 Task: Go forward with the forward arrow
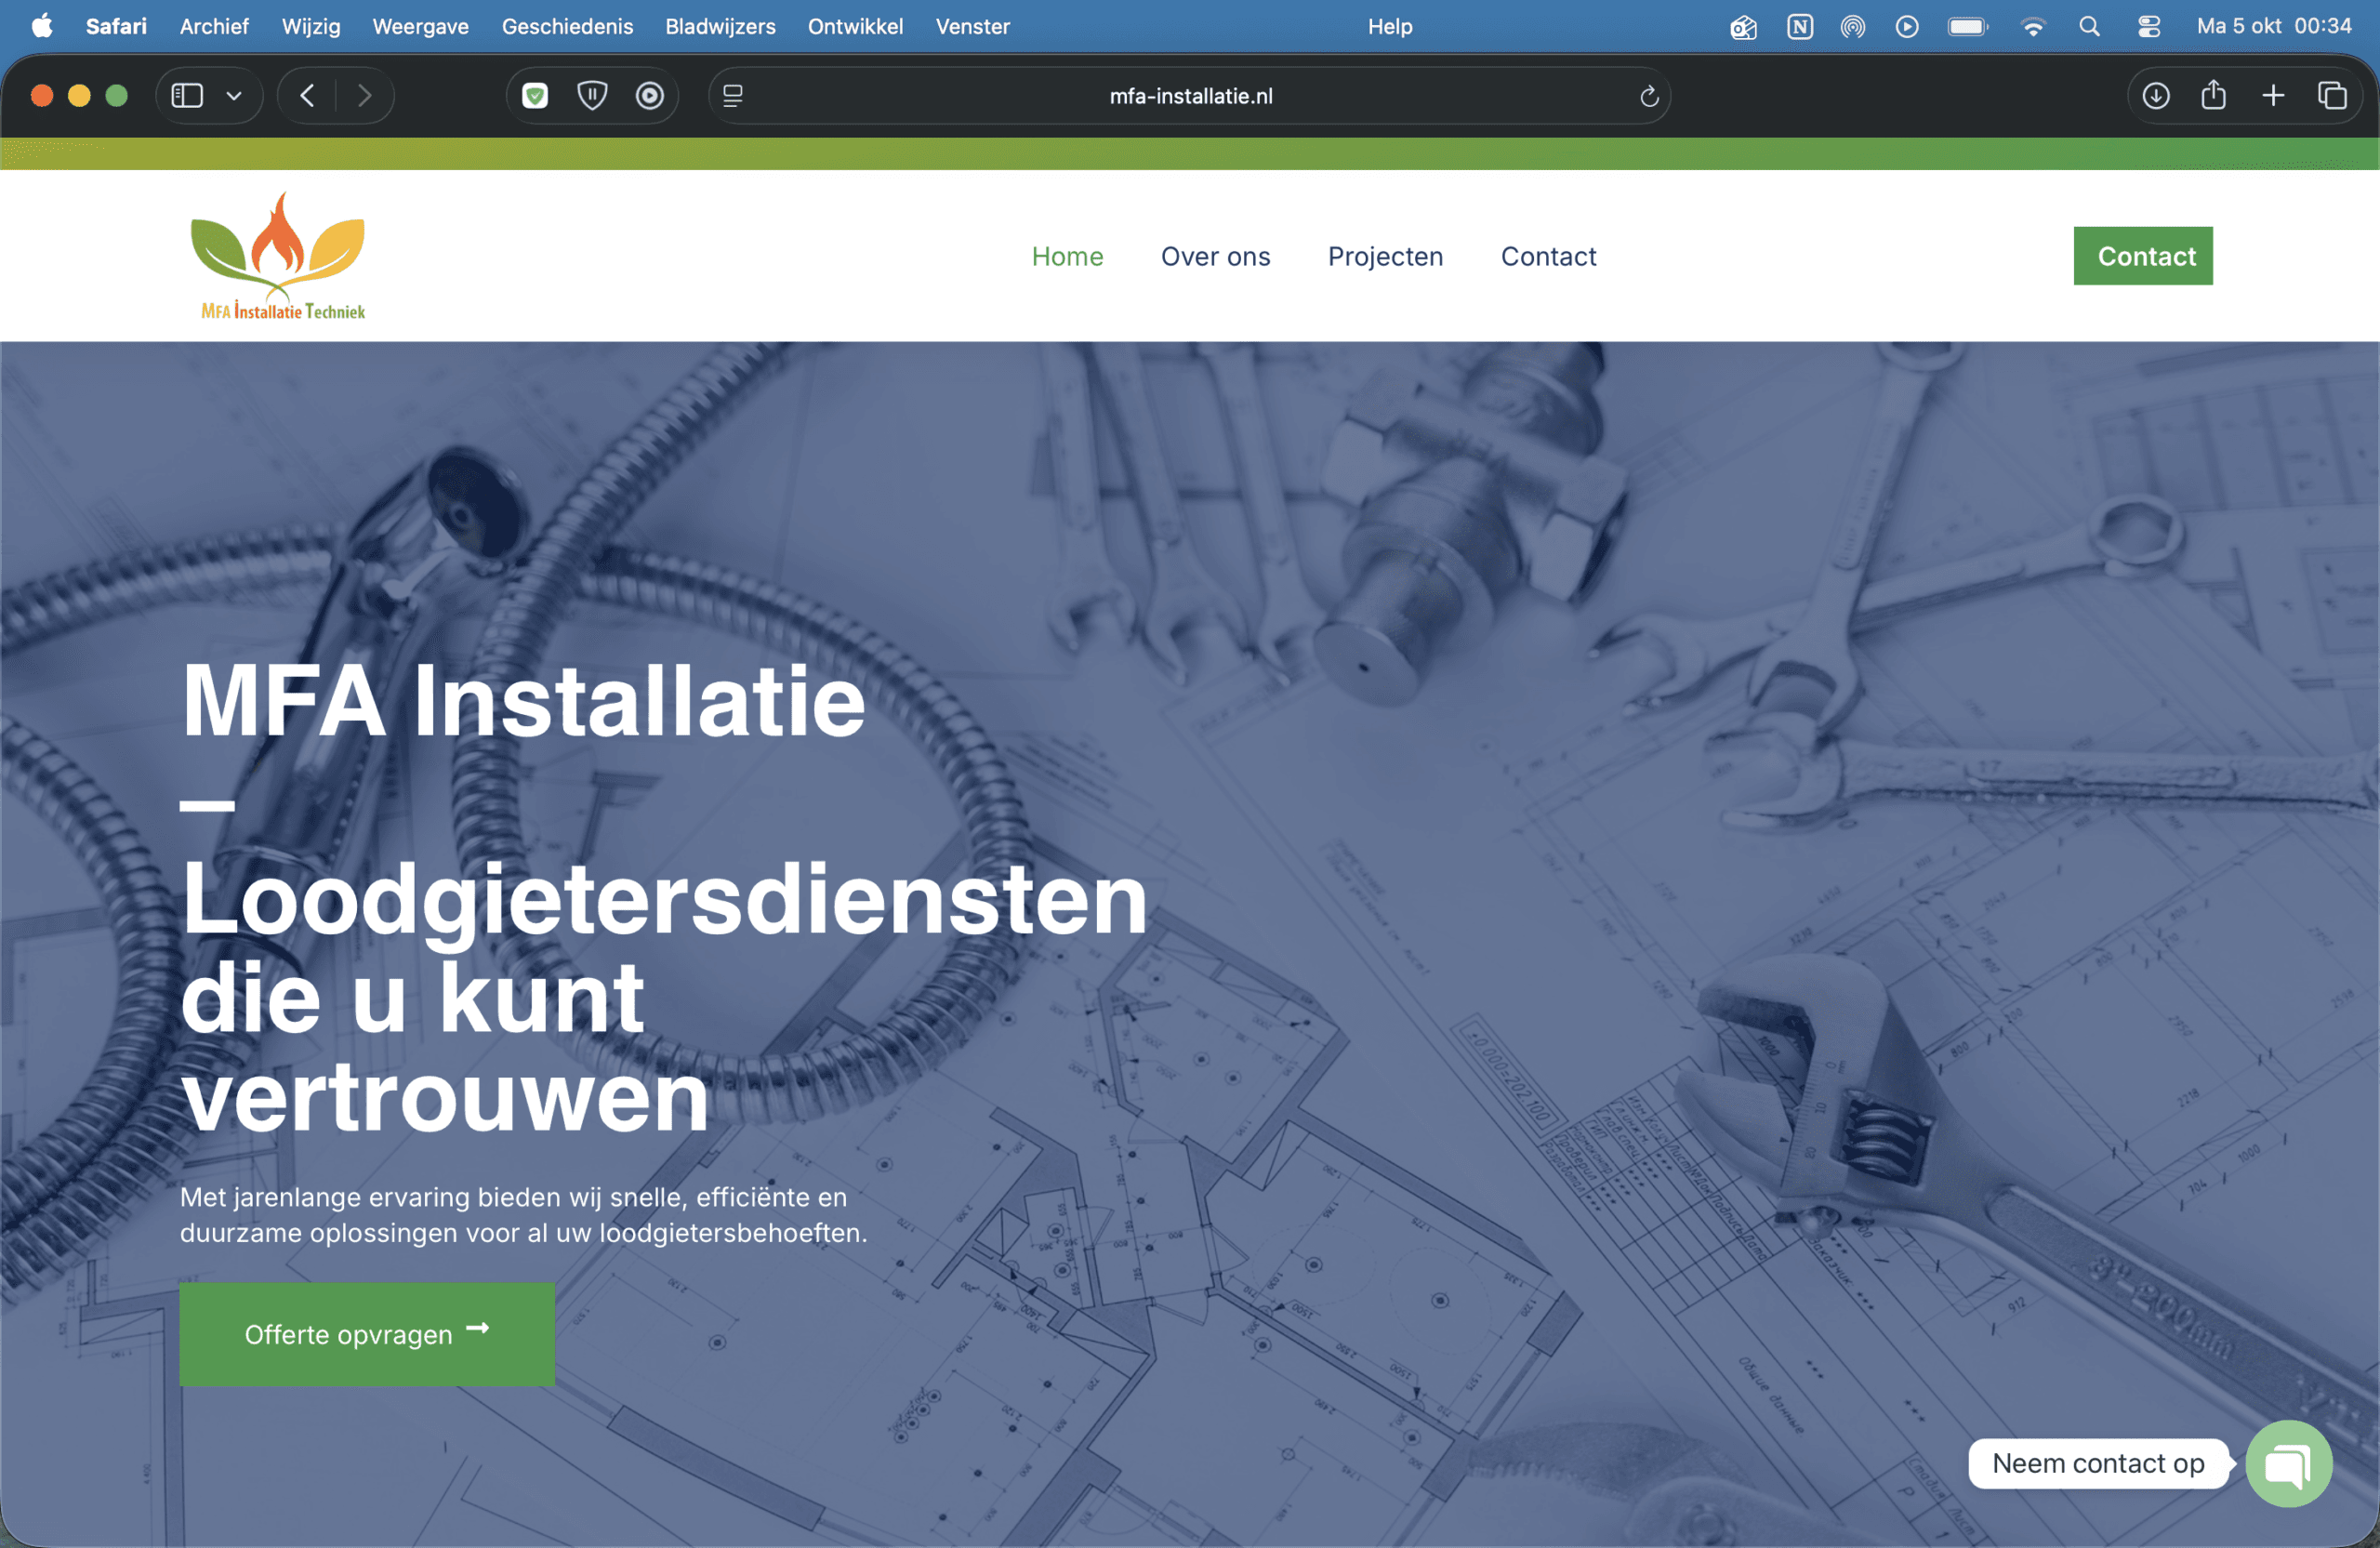[x=365, y=96]
